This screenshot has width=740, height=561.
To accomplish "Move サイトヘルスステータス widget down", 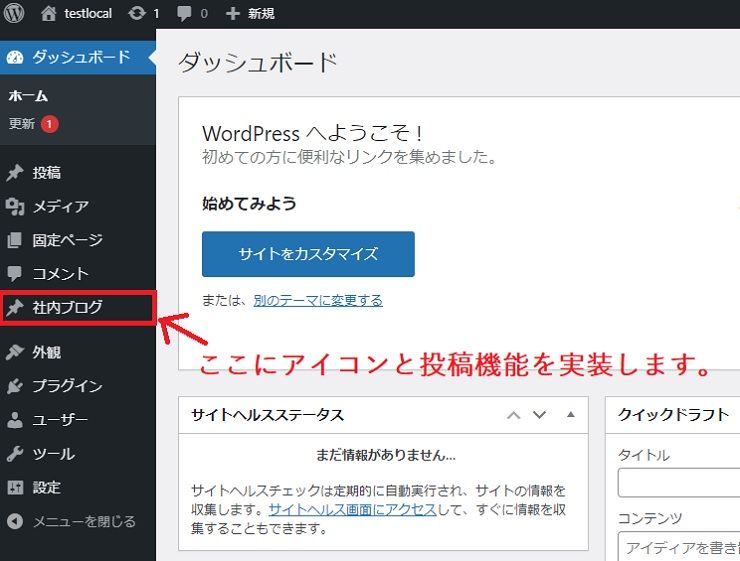I will [x=539, y=415].
